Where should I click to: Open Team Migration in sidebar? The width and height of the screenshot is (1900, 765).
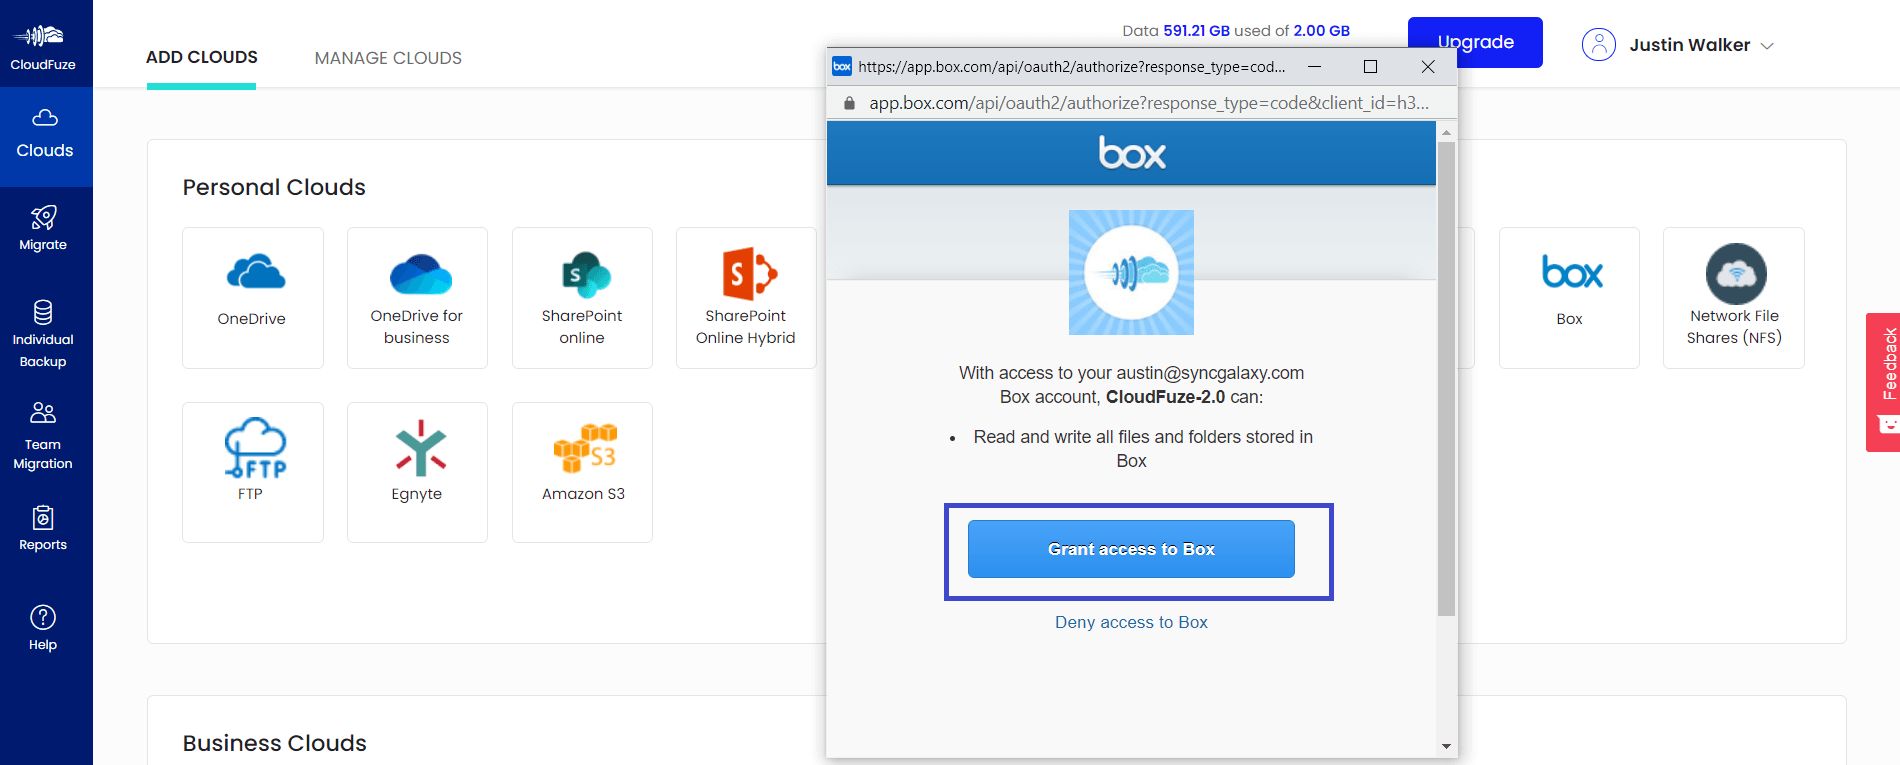[43, 436]
